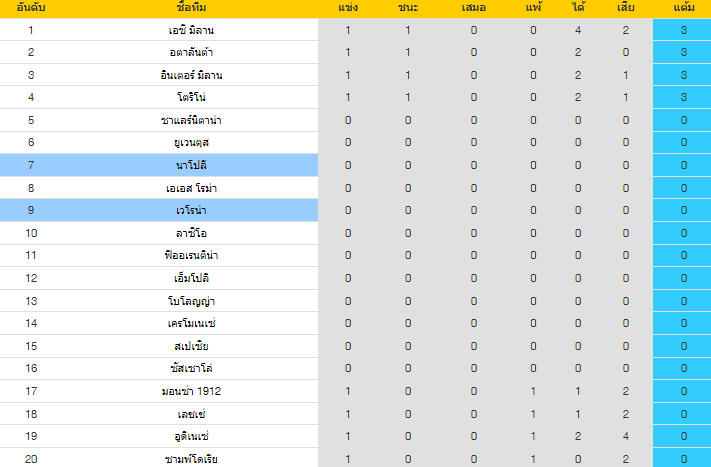This screenshot has height=467, width=711.
Task: Click the ชนะ wins column header
Action: (x=408, y=8)
